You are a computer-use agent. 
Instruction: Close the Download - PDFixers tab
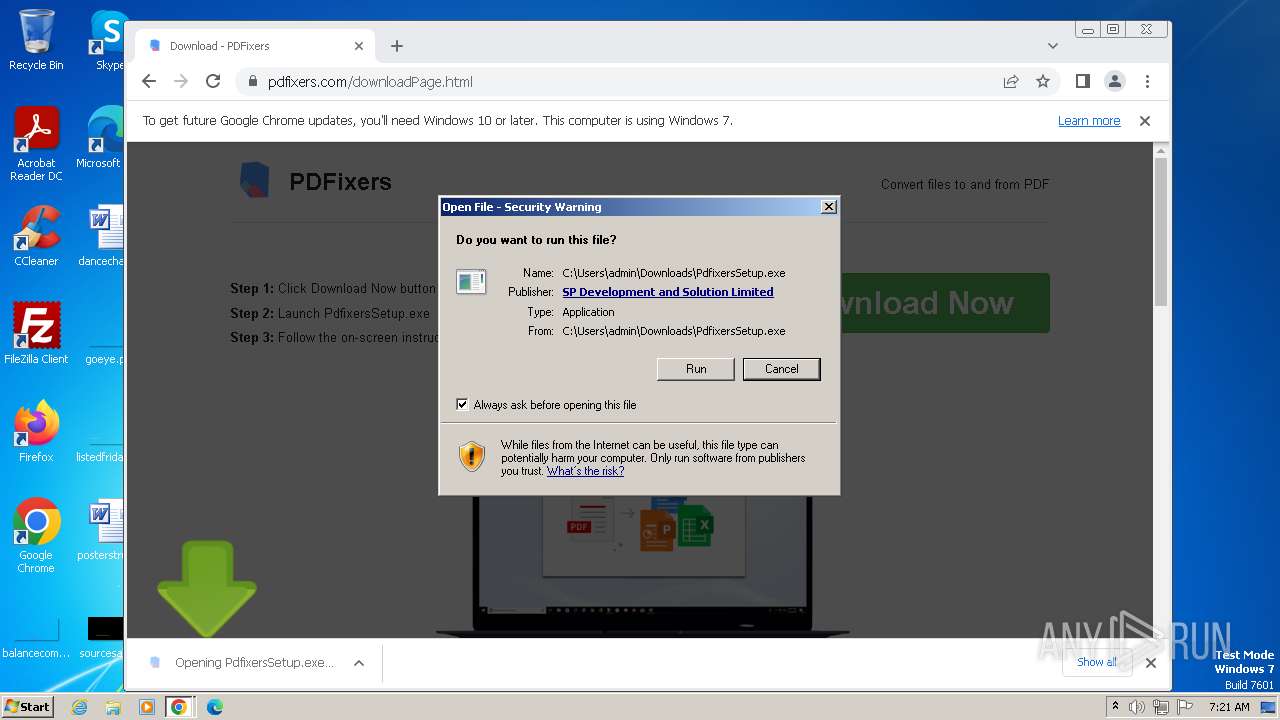tap(359, 46)
